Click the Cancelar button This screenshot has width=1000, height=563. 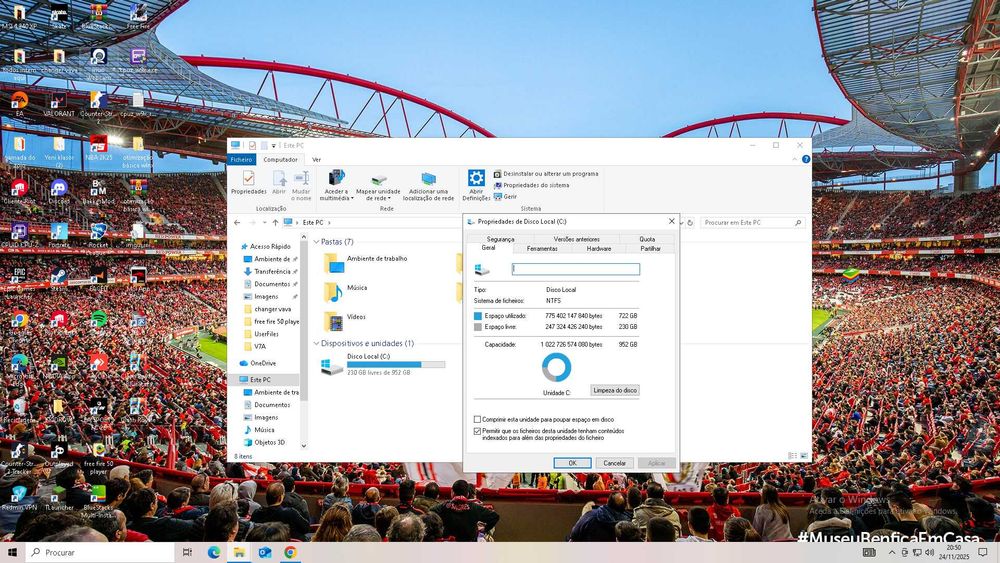(x=614, y=463)
